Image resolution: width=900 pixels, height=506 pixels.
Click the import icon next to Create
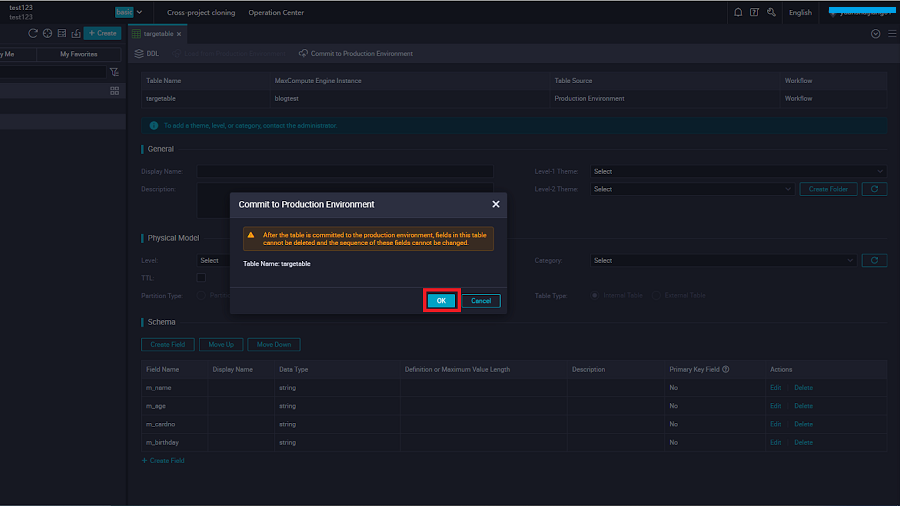(75, 33)
